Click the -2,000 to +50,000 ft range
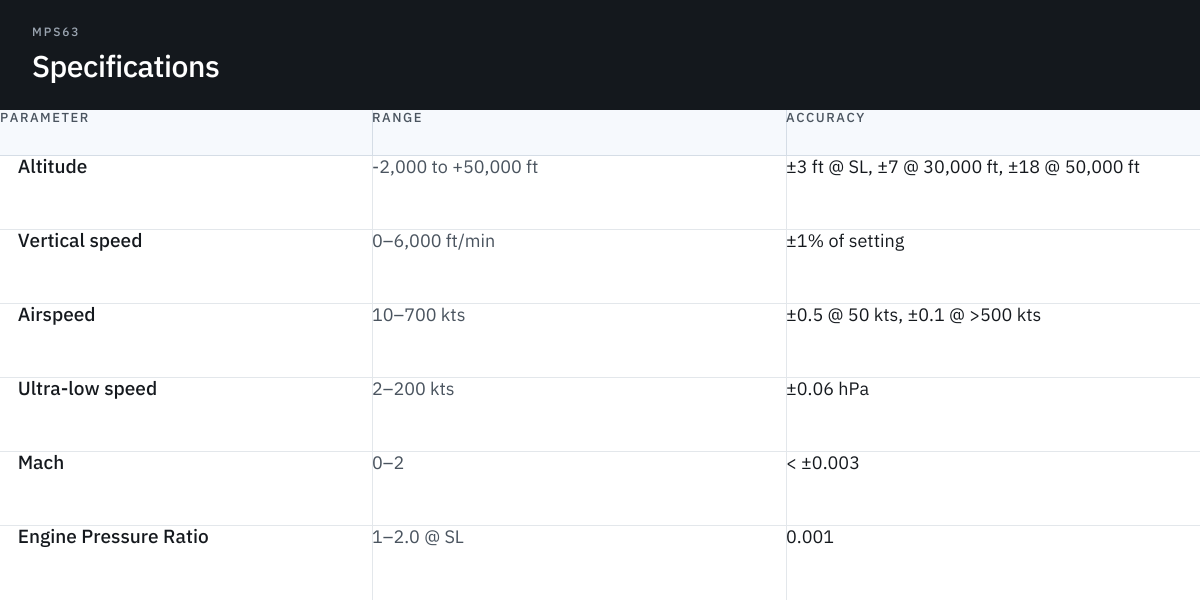Viewport: 1200px width, 600px height. 455,167
